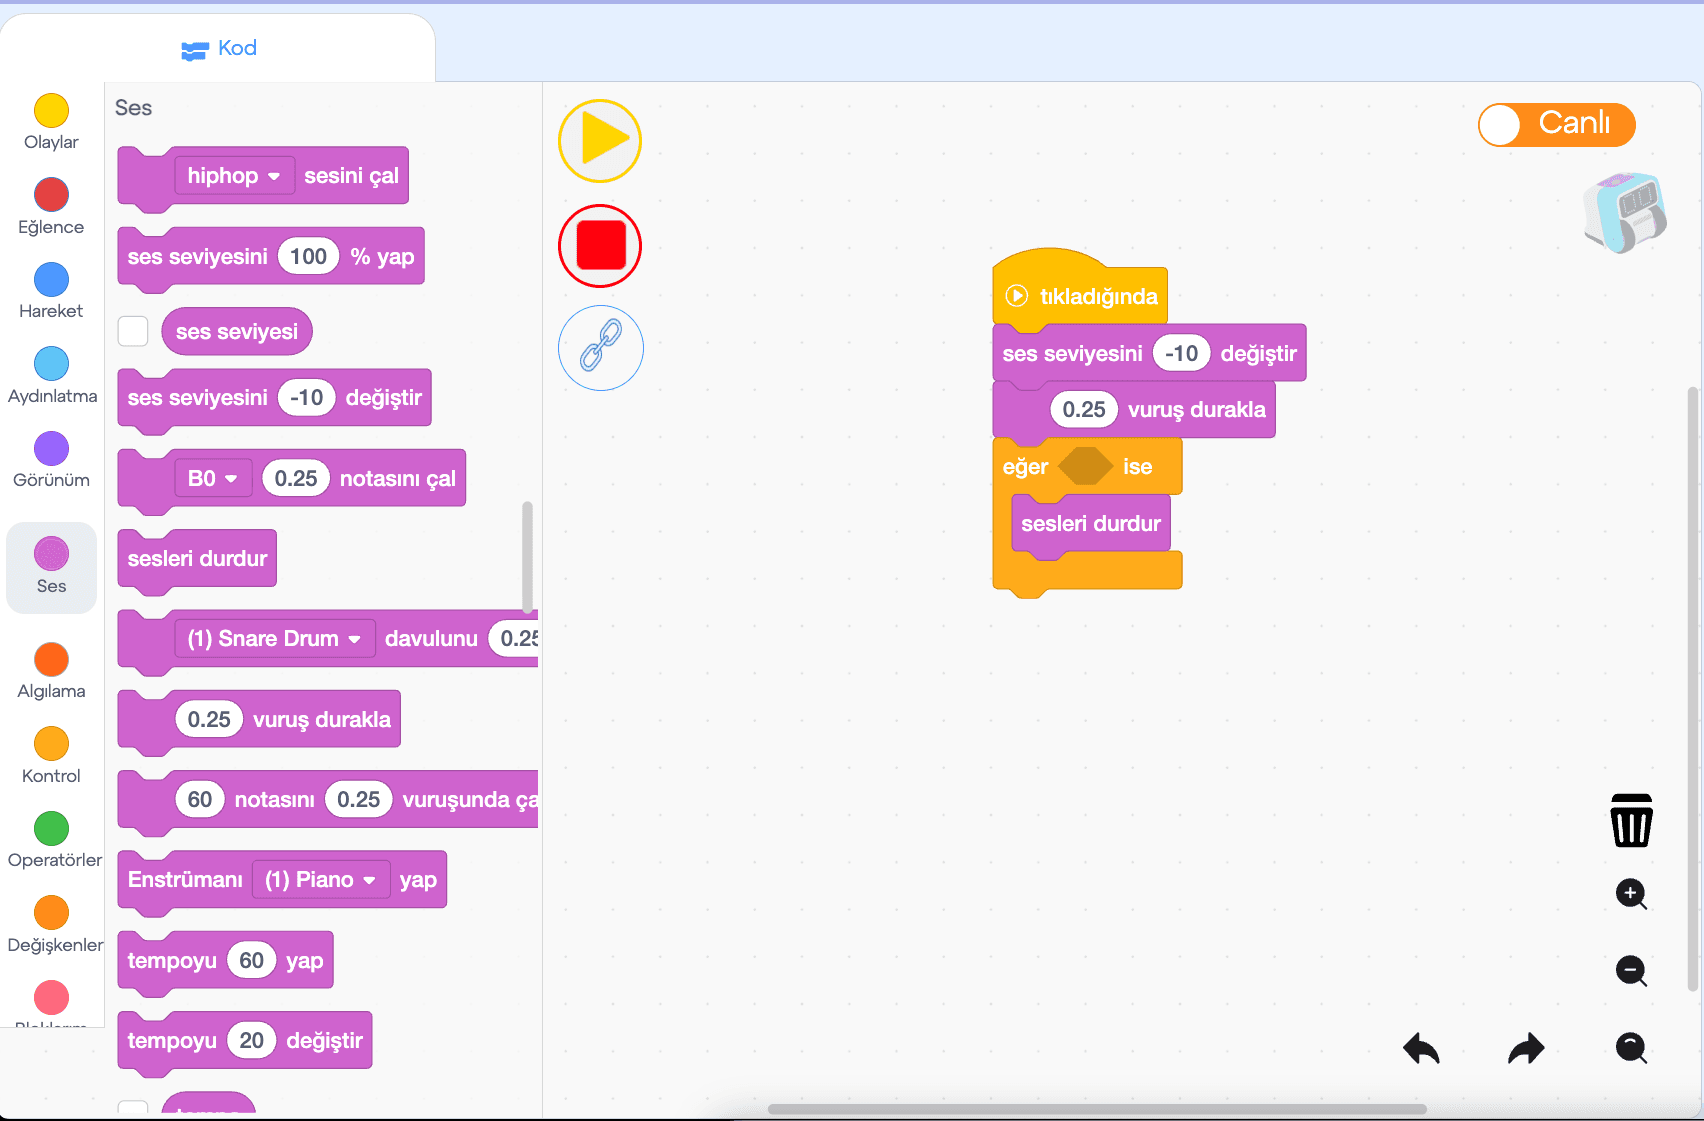Click the workspace vertical scrollbar
1704x1121 pixels.
pyautogui.click(x=1693, y=688)
